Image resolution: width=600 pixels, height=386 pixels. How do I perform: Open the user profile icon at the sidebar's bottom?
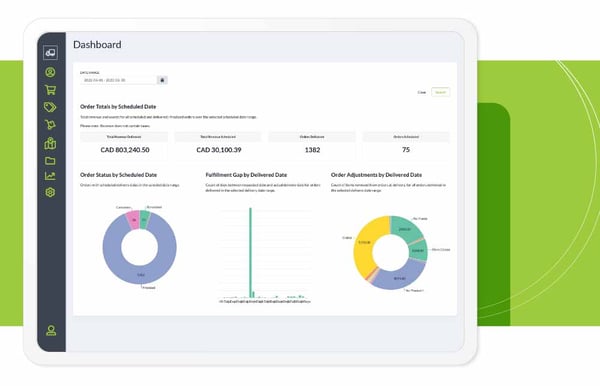click(x=51, y=331)
